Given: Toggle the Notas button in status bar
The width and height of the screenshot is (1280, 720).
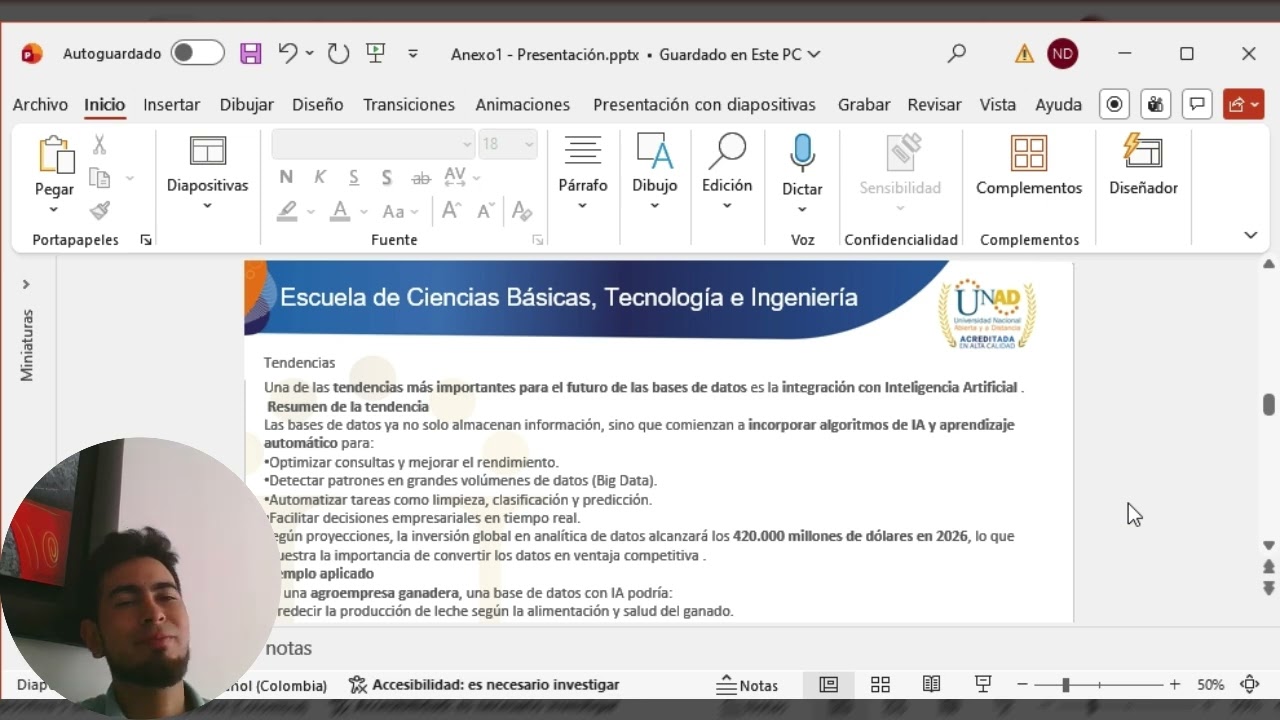Looking at the screenshot, I should pos(748,685).
